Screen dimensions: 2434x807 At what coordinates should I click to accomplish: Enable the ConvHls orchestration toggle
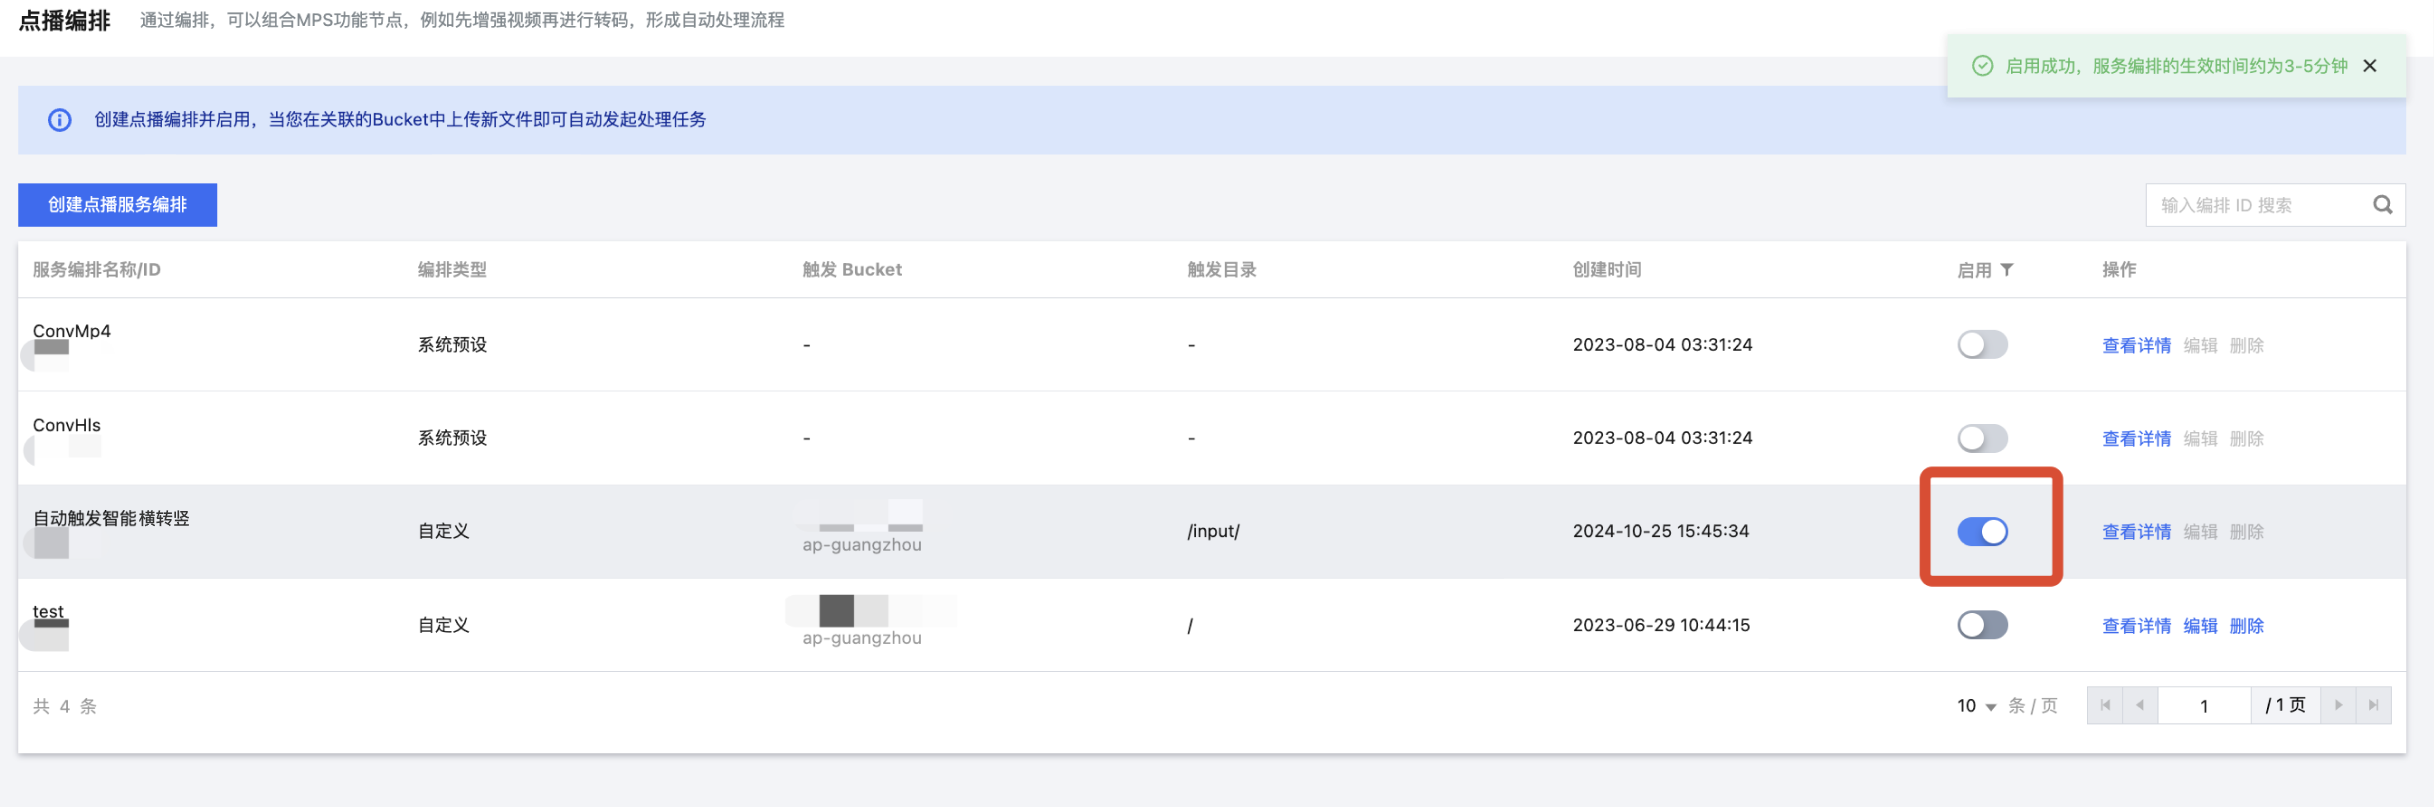(1982, 438)
